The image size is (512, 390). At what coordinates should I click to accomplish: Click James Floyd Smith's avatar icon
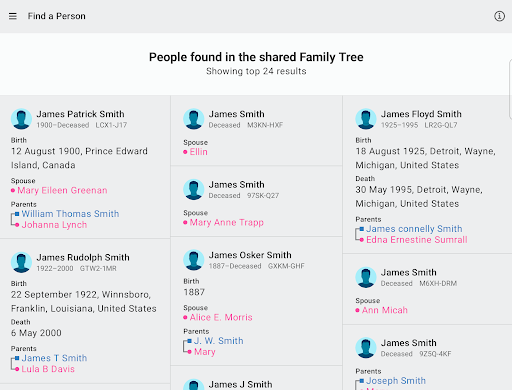coord(366,119)
